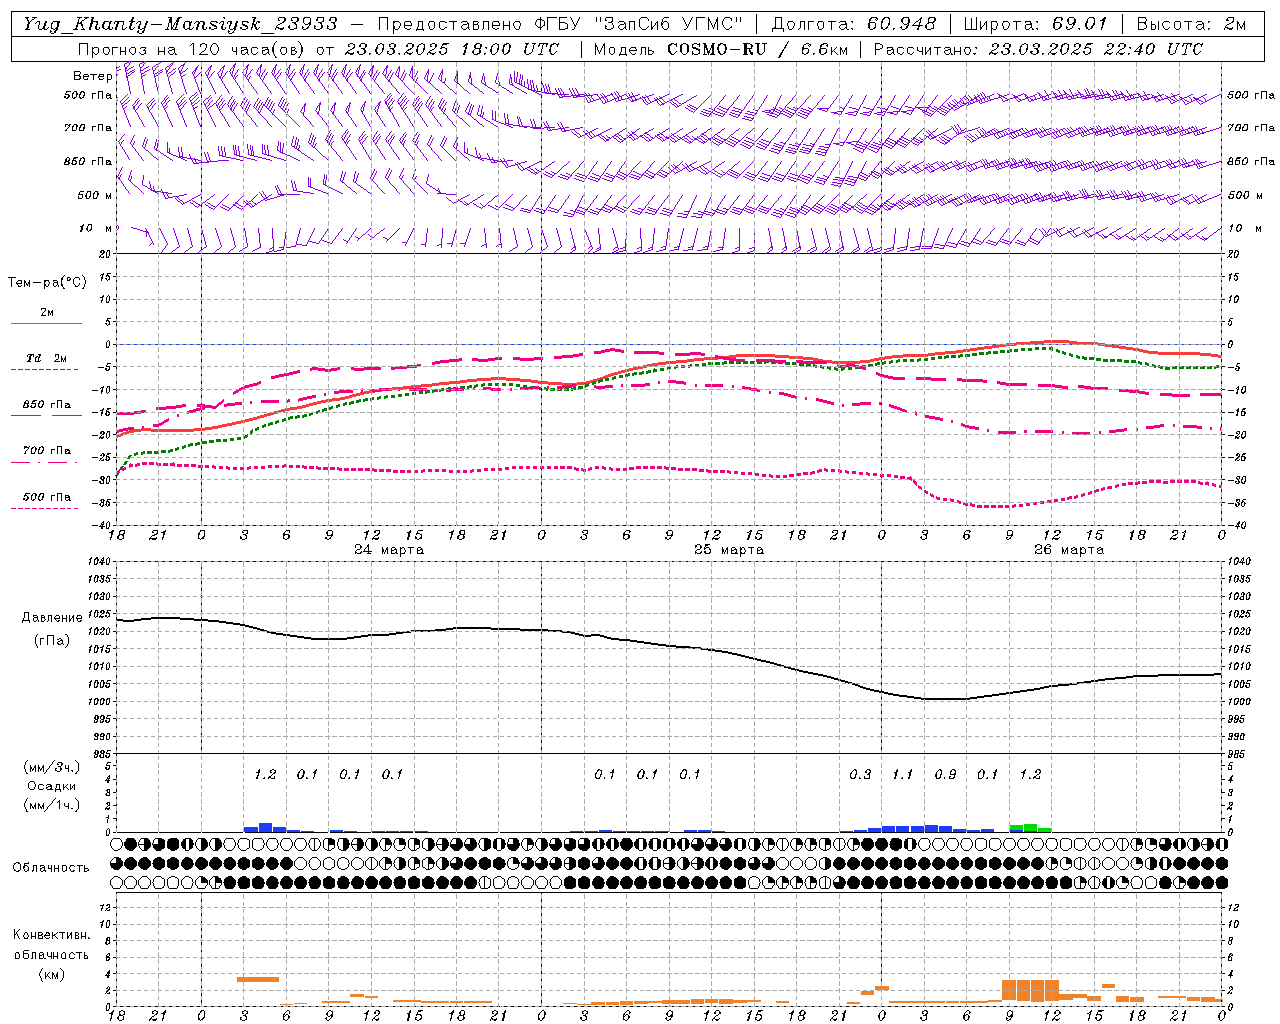The height and width of the screenshot is (1024, 1280).
Task: Click the 'Рассчитано: 23.03.2025 22:40 UTC' text
Action: pyautogui.click(x=1038, y=49)
